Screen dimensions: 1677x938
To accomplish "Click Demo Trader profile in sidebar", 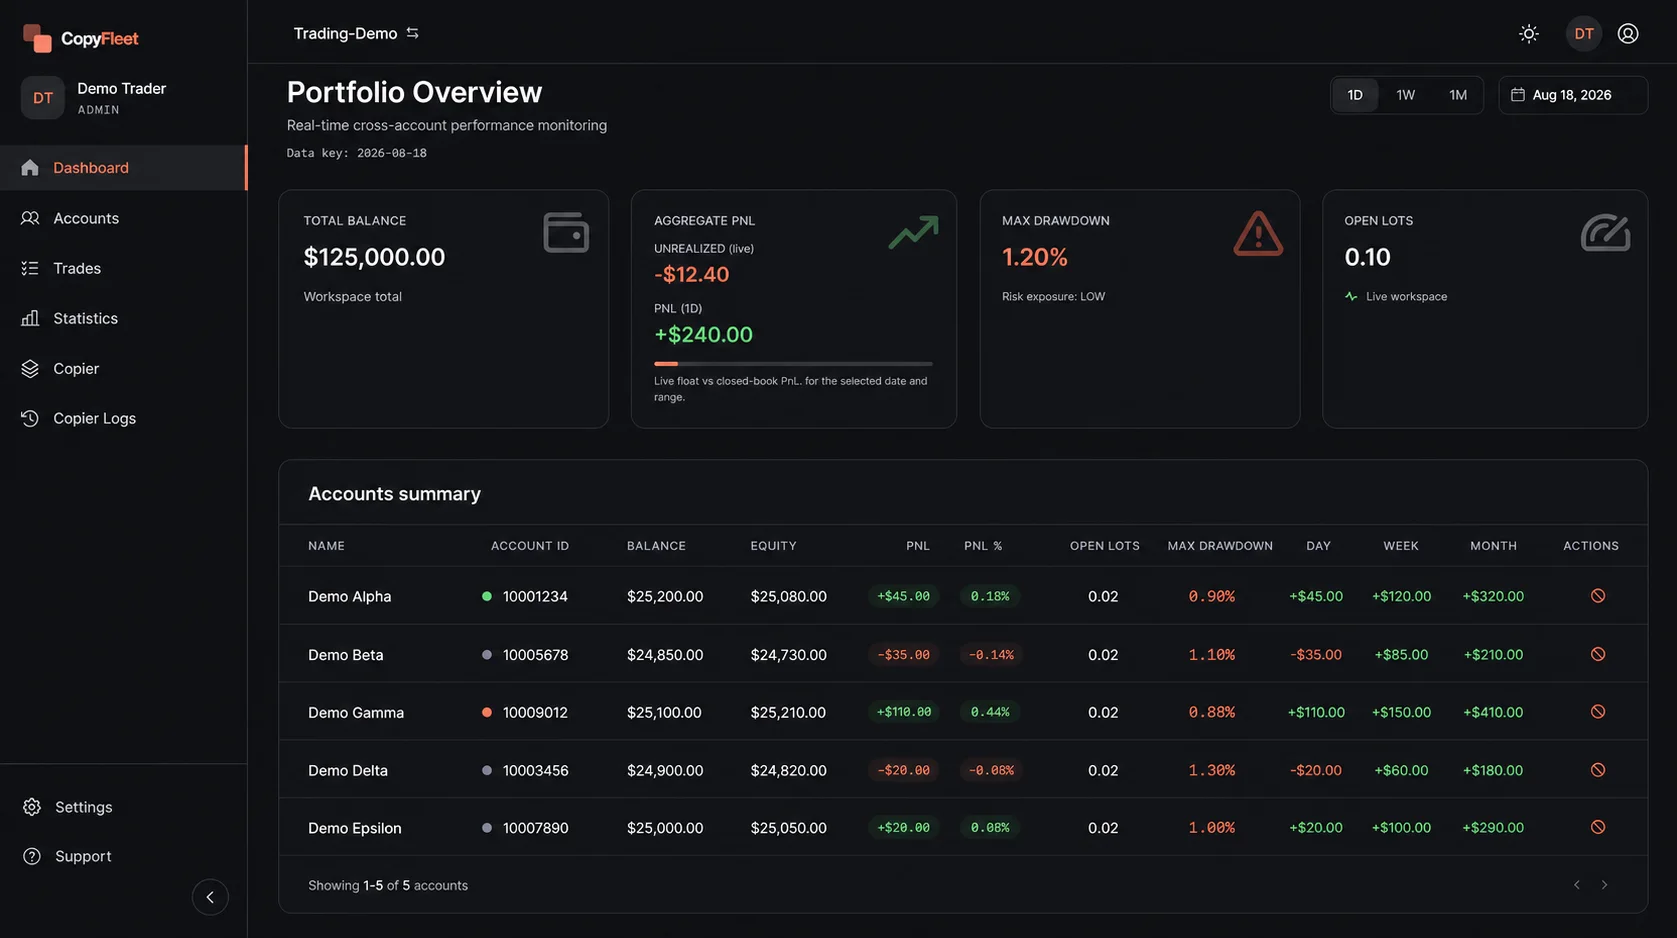I will pos(95,98).
